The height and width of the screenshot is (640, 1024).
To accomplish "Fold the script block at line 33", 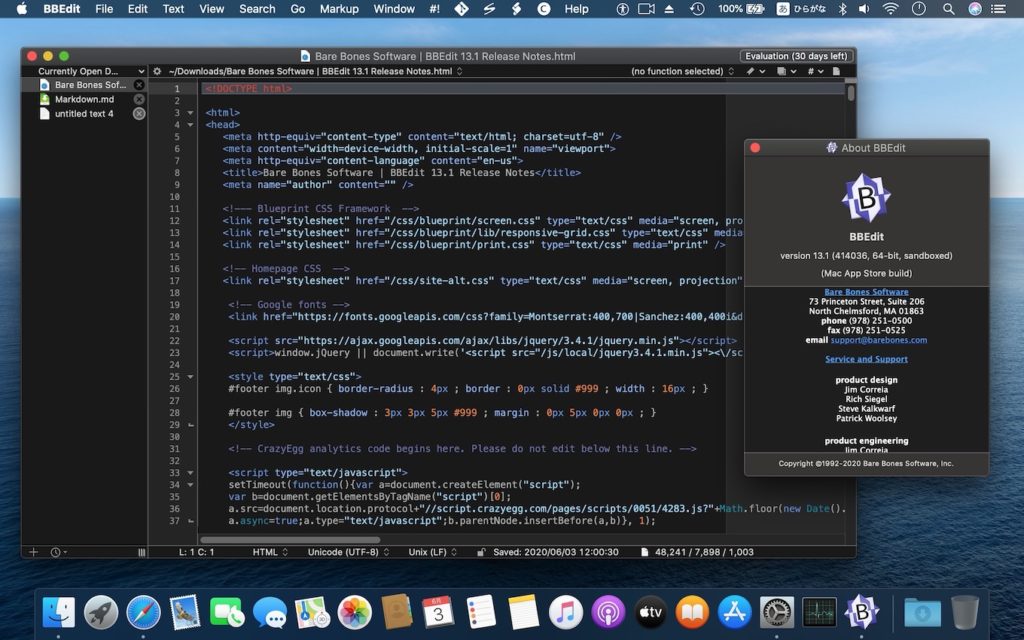I will click(x=190, y=473).
